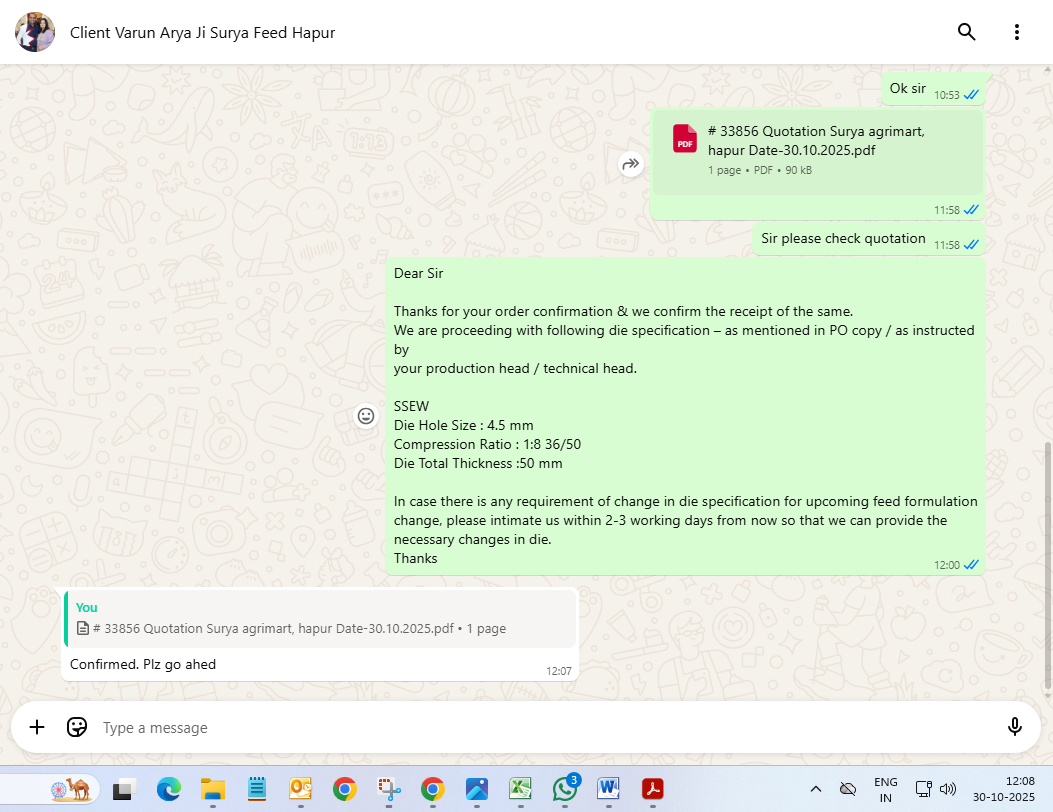
Task: Open WhatsApp from the taskbar
Action: click(x=565, y=790)
